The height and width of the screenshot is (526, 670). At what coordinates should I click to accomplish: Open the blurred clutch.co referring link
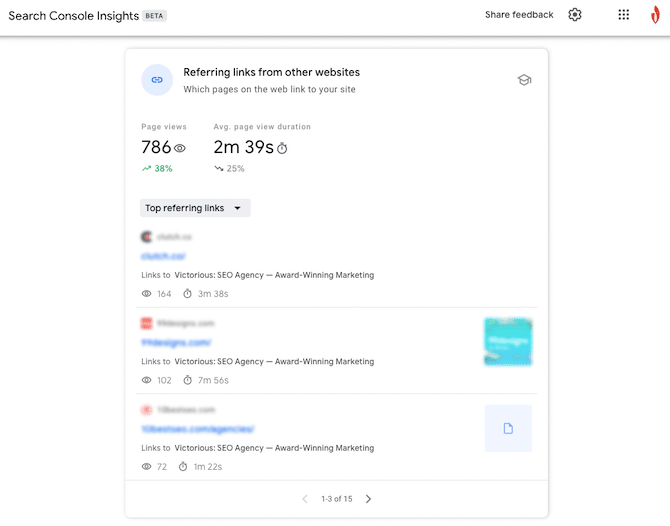(x=163, y=256)
